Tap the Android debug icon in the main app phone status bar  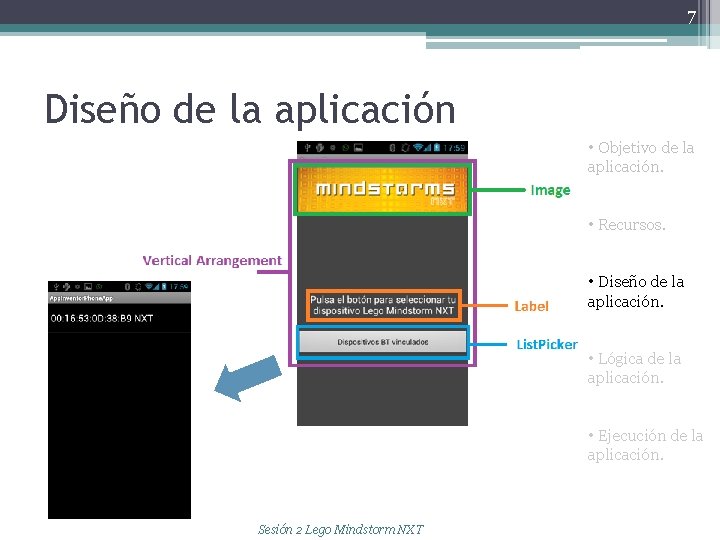coord(320,148)
